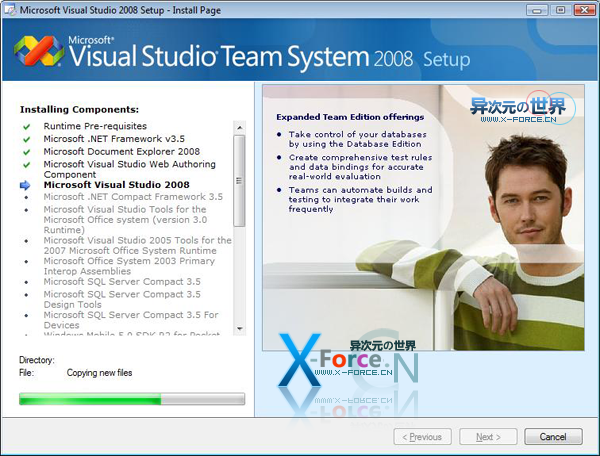Minimize the setup window
This screenshot has height=456, width=600.
pos(537,10)
